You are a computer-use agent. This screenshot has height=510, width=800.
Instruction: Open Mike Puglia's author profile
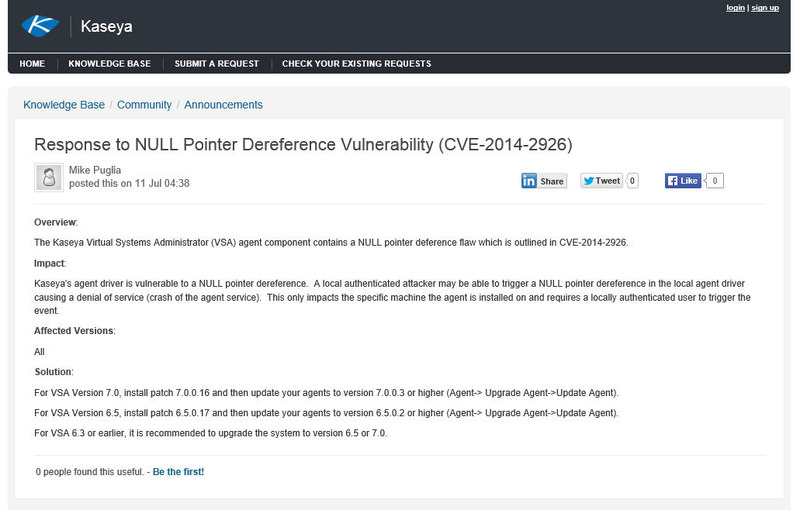tap(97, 170)
